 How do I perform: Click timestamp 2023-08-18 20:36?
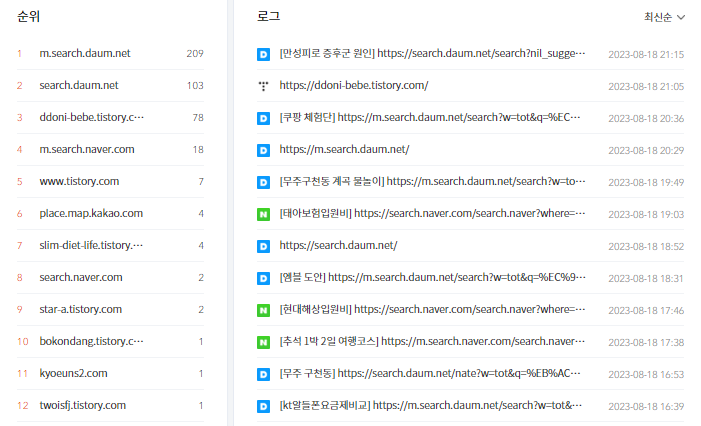point(646,118)
